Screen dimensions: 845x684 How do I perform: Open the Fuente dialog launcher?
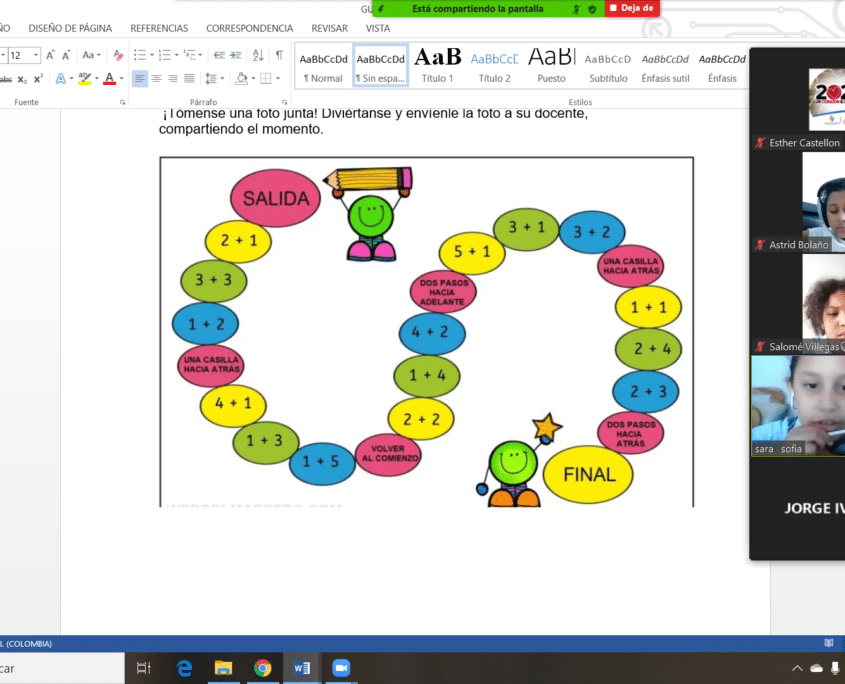click(x=122, y=102)
